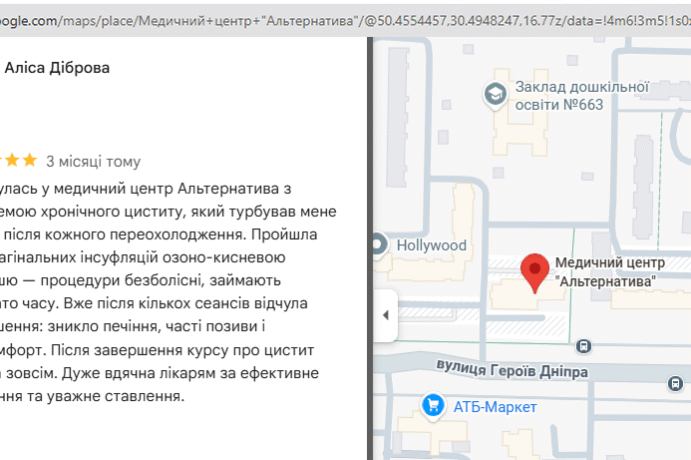Click the АТБ-Маркет shopping cart icon

tap(433, 406)
